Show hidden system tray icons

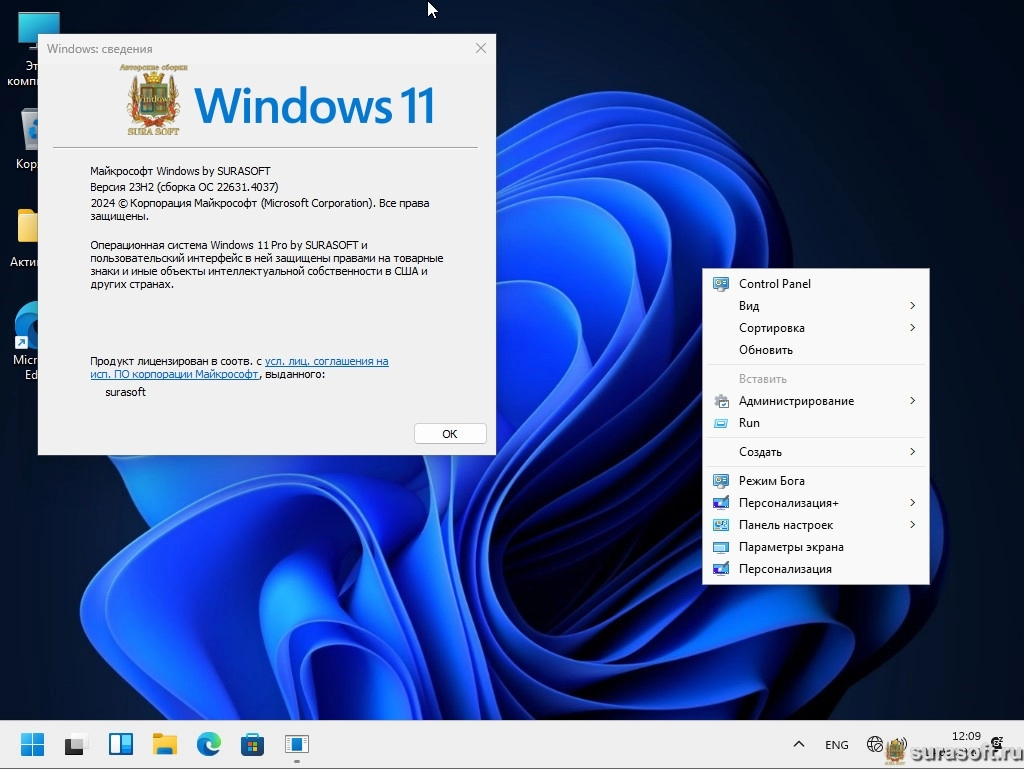click(x=798, y=744)
